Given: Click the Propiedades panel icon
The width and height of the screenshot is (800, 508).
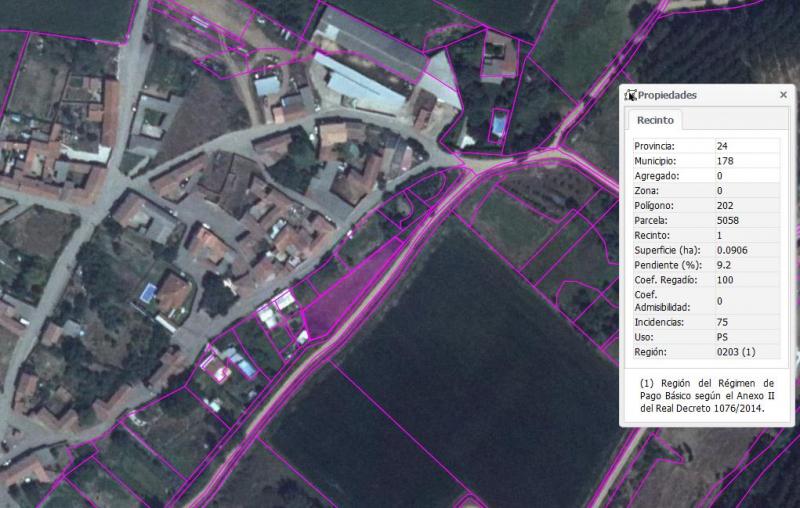Looking at the screenshot, I should click(630, 95).
